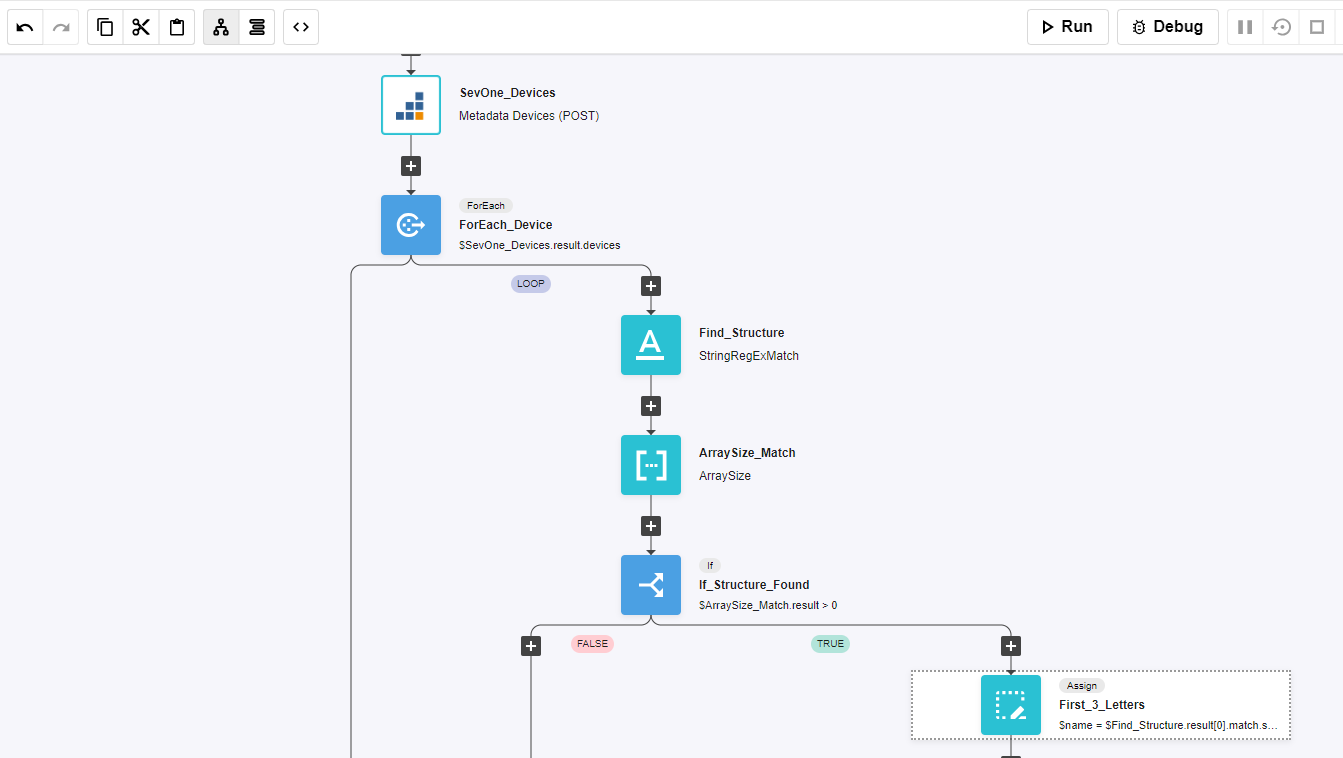Click the restart execution icon
This screenshot has height=758, width=1343.
[x=1281, y=27]
